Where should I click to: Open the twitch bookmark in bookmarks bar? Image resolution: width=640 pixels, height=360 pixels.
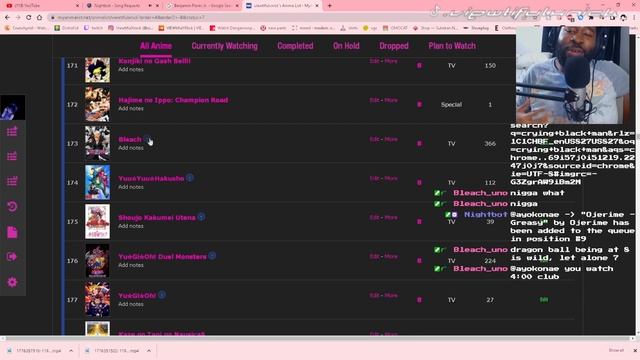point(93,28)
